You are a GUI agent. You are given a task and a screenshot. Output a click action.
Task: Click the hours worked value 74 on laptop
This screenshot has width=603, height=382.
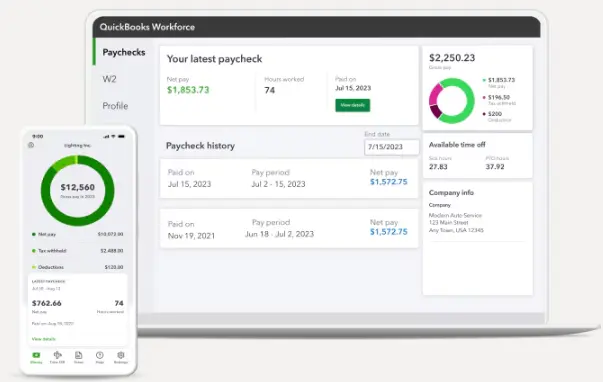pos(270,90)
